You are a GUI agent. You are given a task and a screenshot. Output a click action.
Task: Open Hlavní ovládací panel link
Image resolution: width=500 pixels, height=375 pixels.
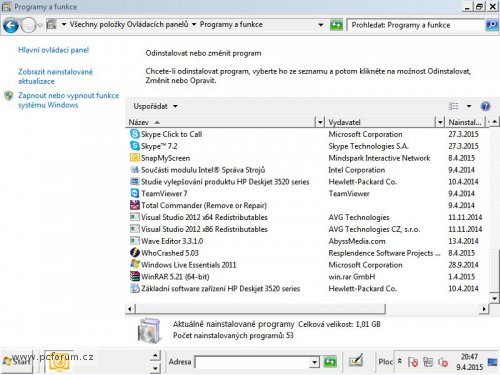53,50
